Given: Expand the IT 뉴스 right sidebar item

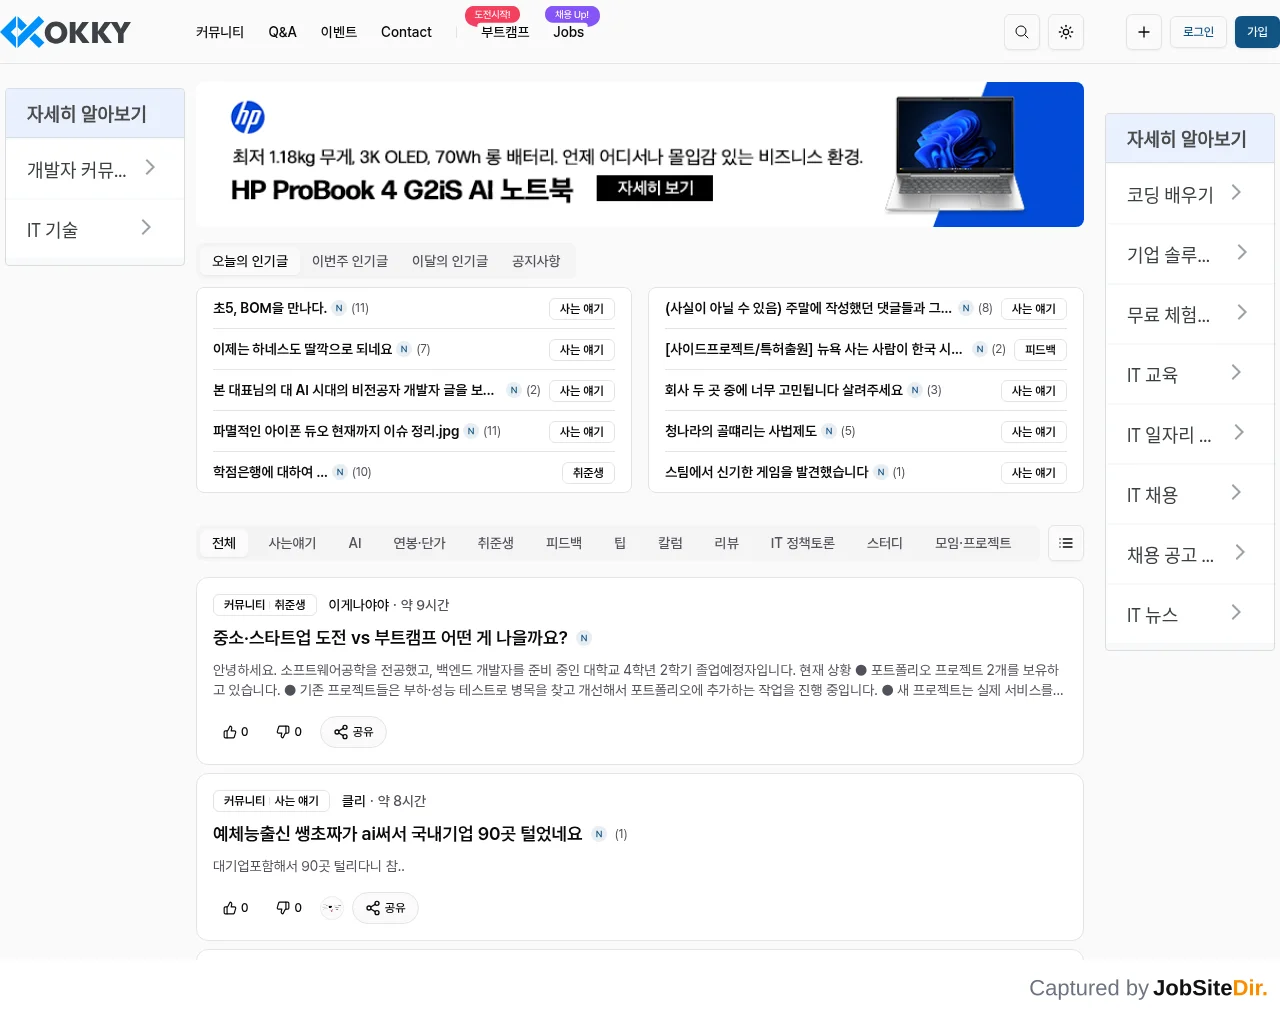Looking at the screenshot, I should (1190, 614).
